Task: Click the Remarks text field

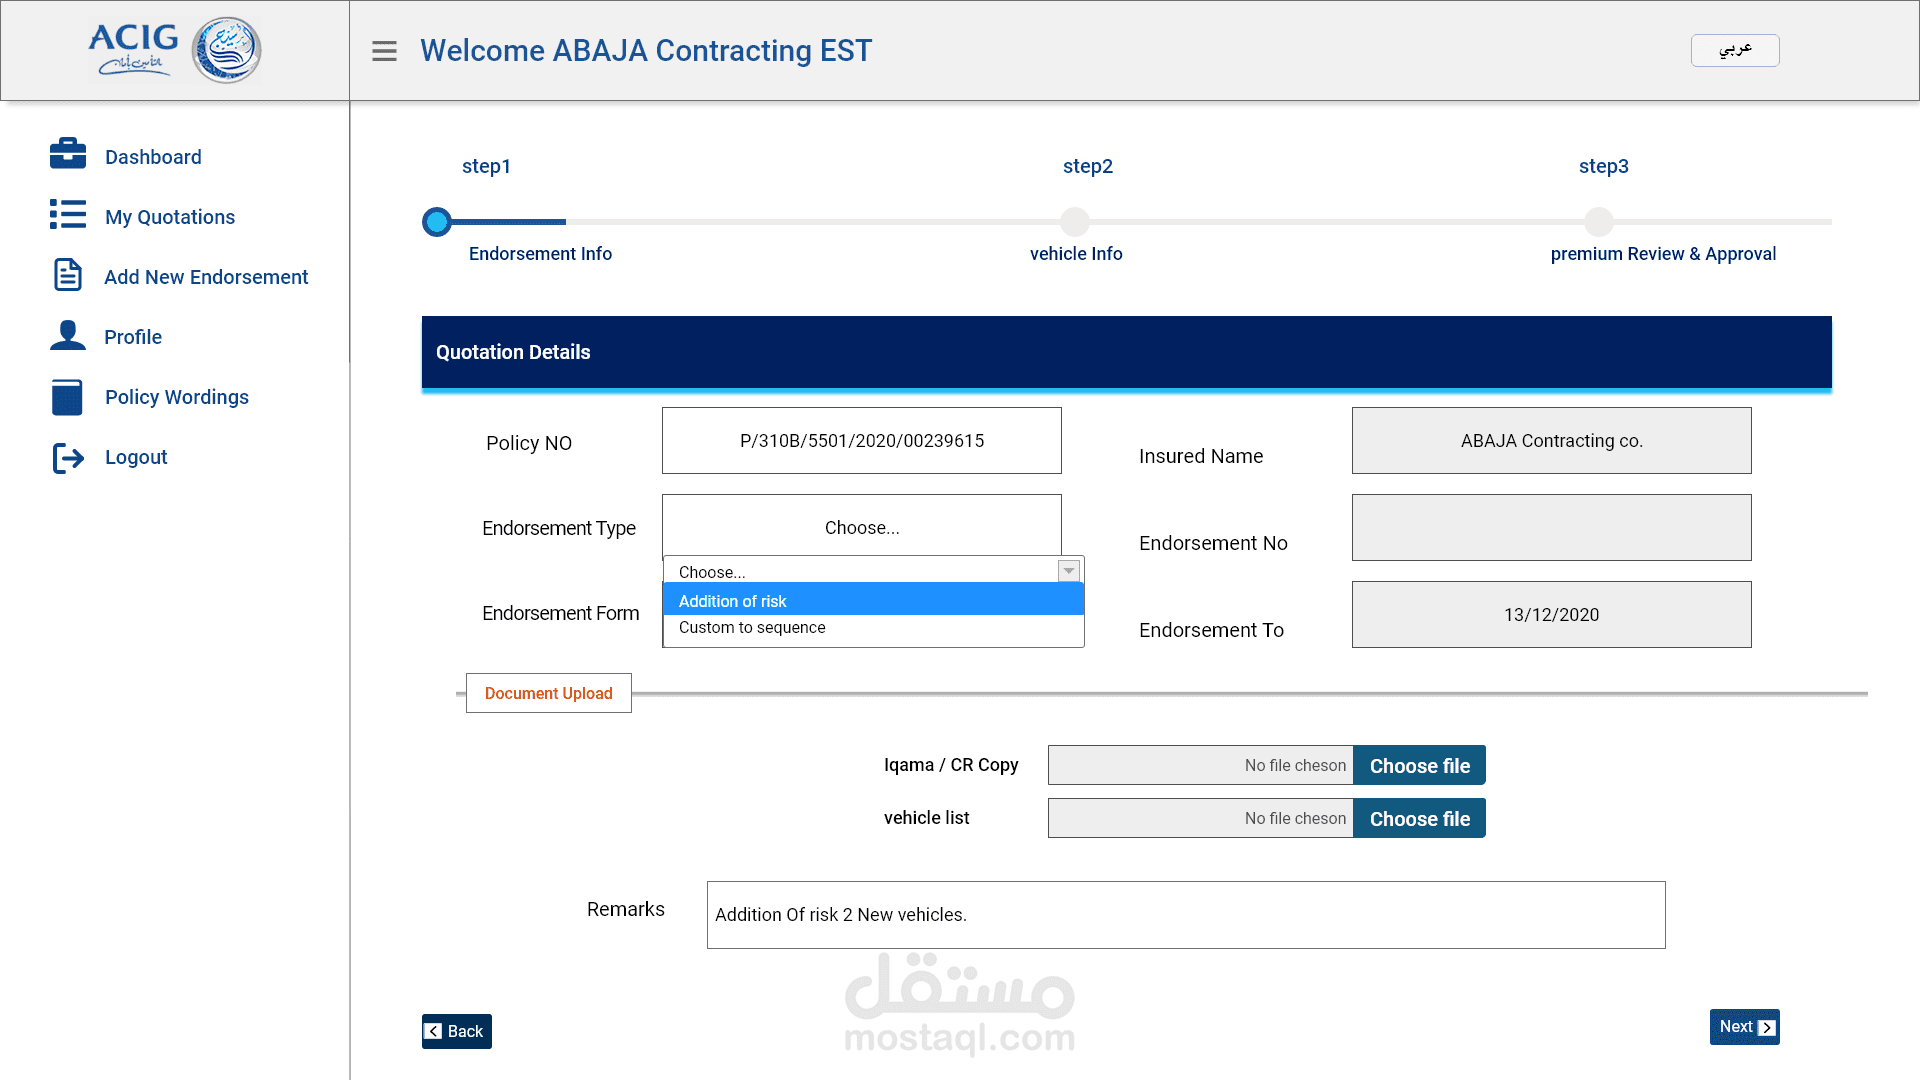Action: 1185,915
